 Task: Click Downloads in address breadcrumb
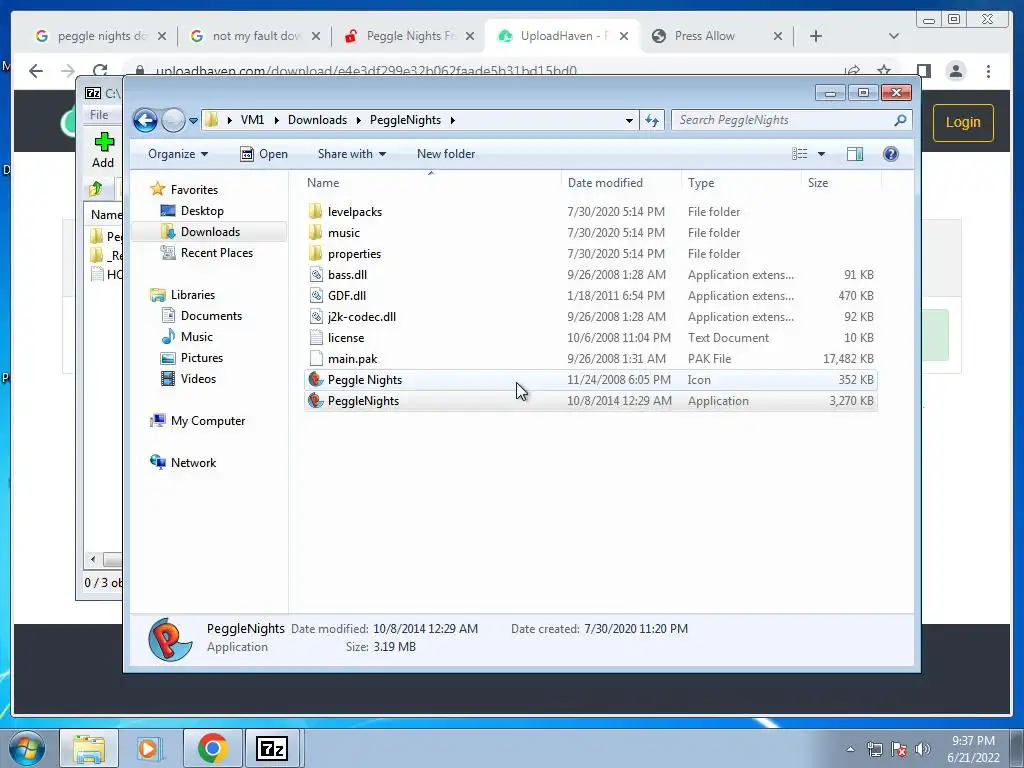click(317, 120)
